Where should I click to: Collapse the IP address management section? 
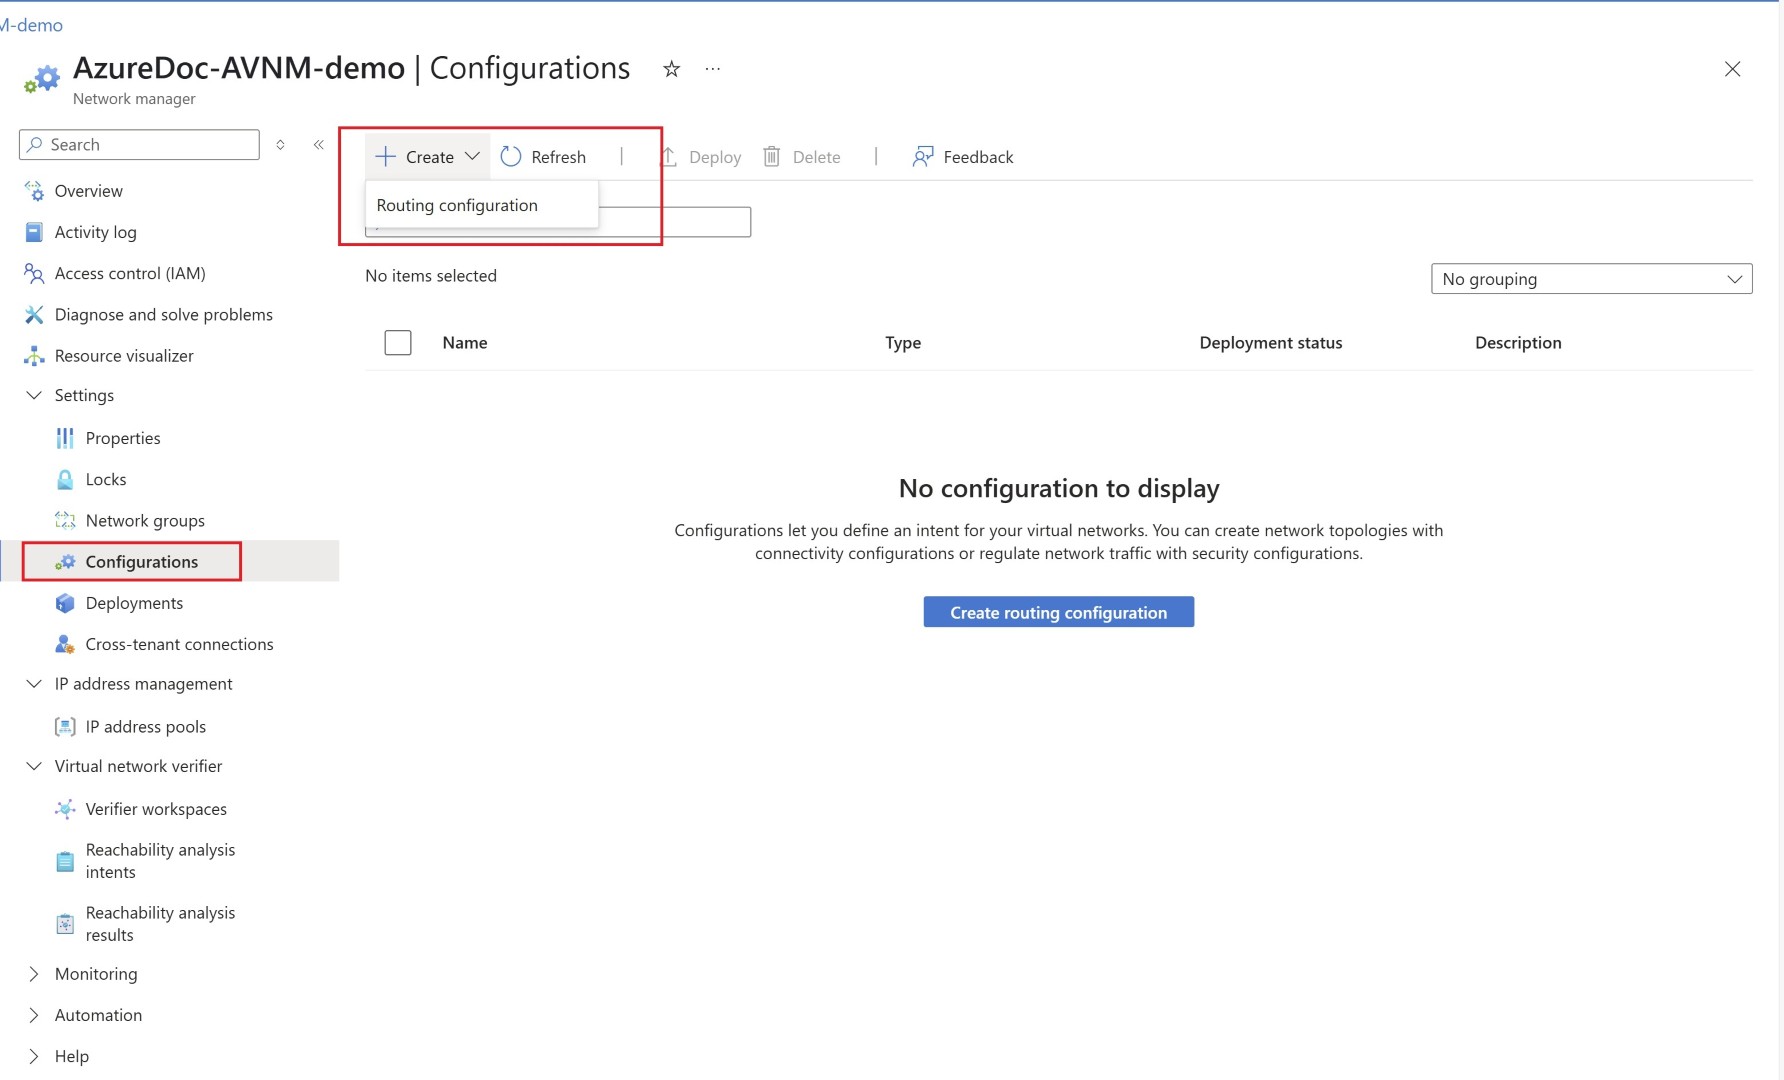(x=34, y=684)
